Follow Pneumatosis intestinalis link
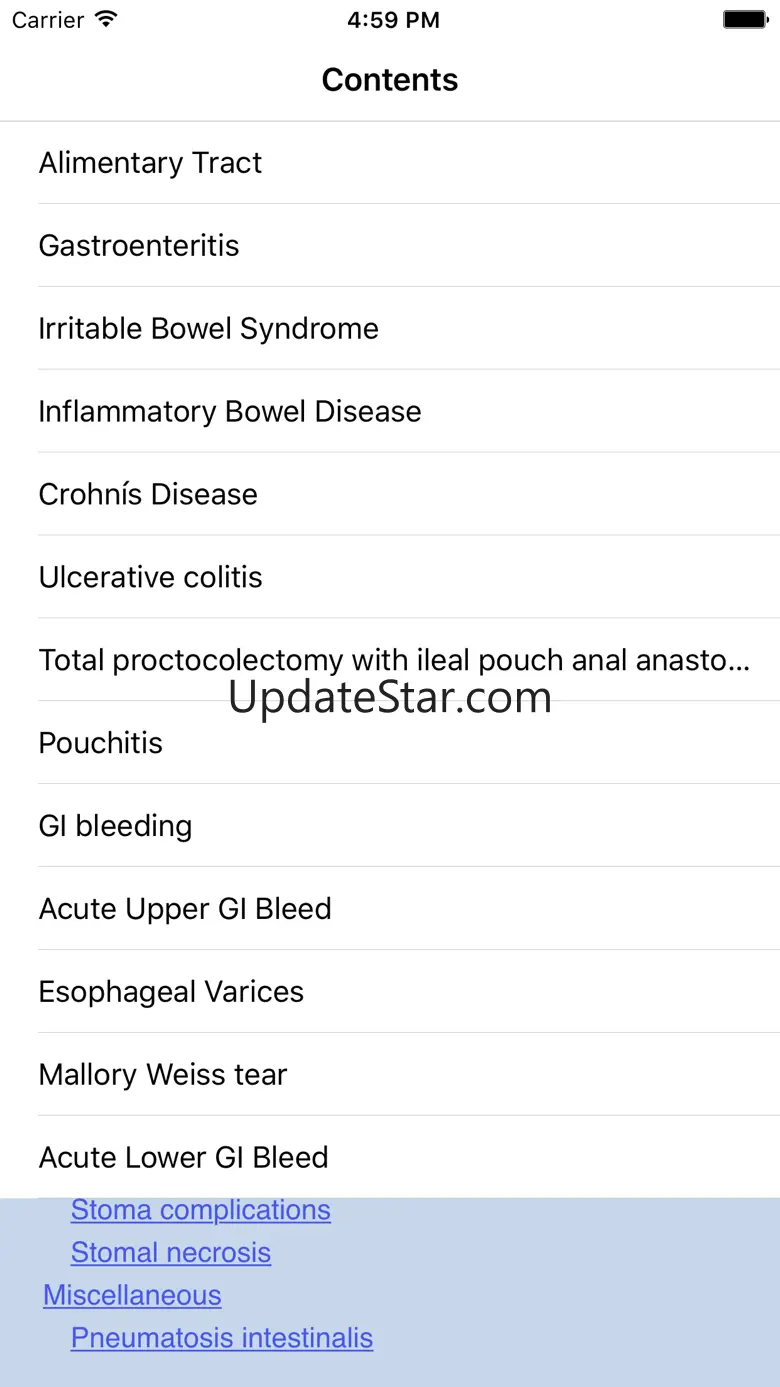The width and height of the screenshot is (780, 1387). point(222,1339)
